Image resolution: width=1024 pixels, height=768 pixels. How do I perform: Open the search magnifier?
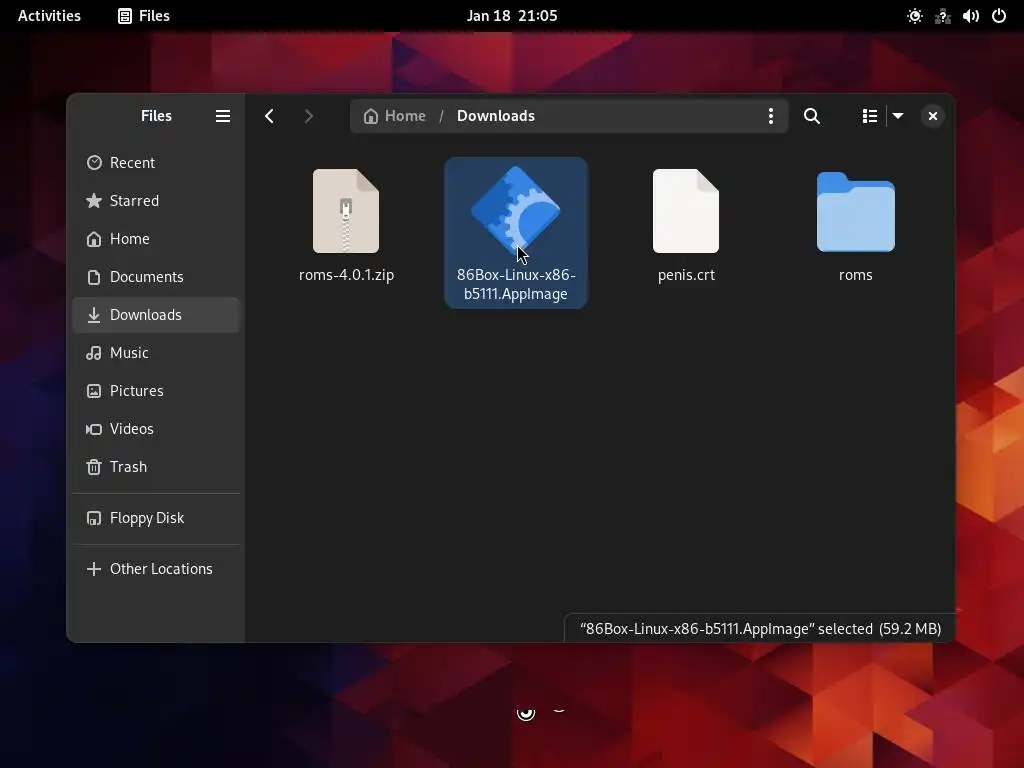tap(812, 116)
